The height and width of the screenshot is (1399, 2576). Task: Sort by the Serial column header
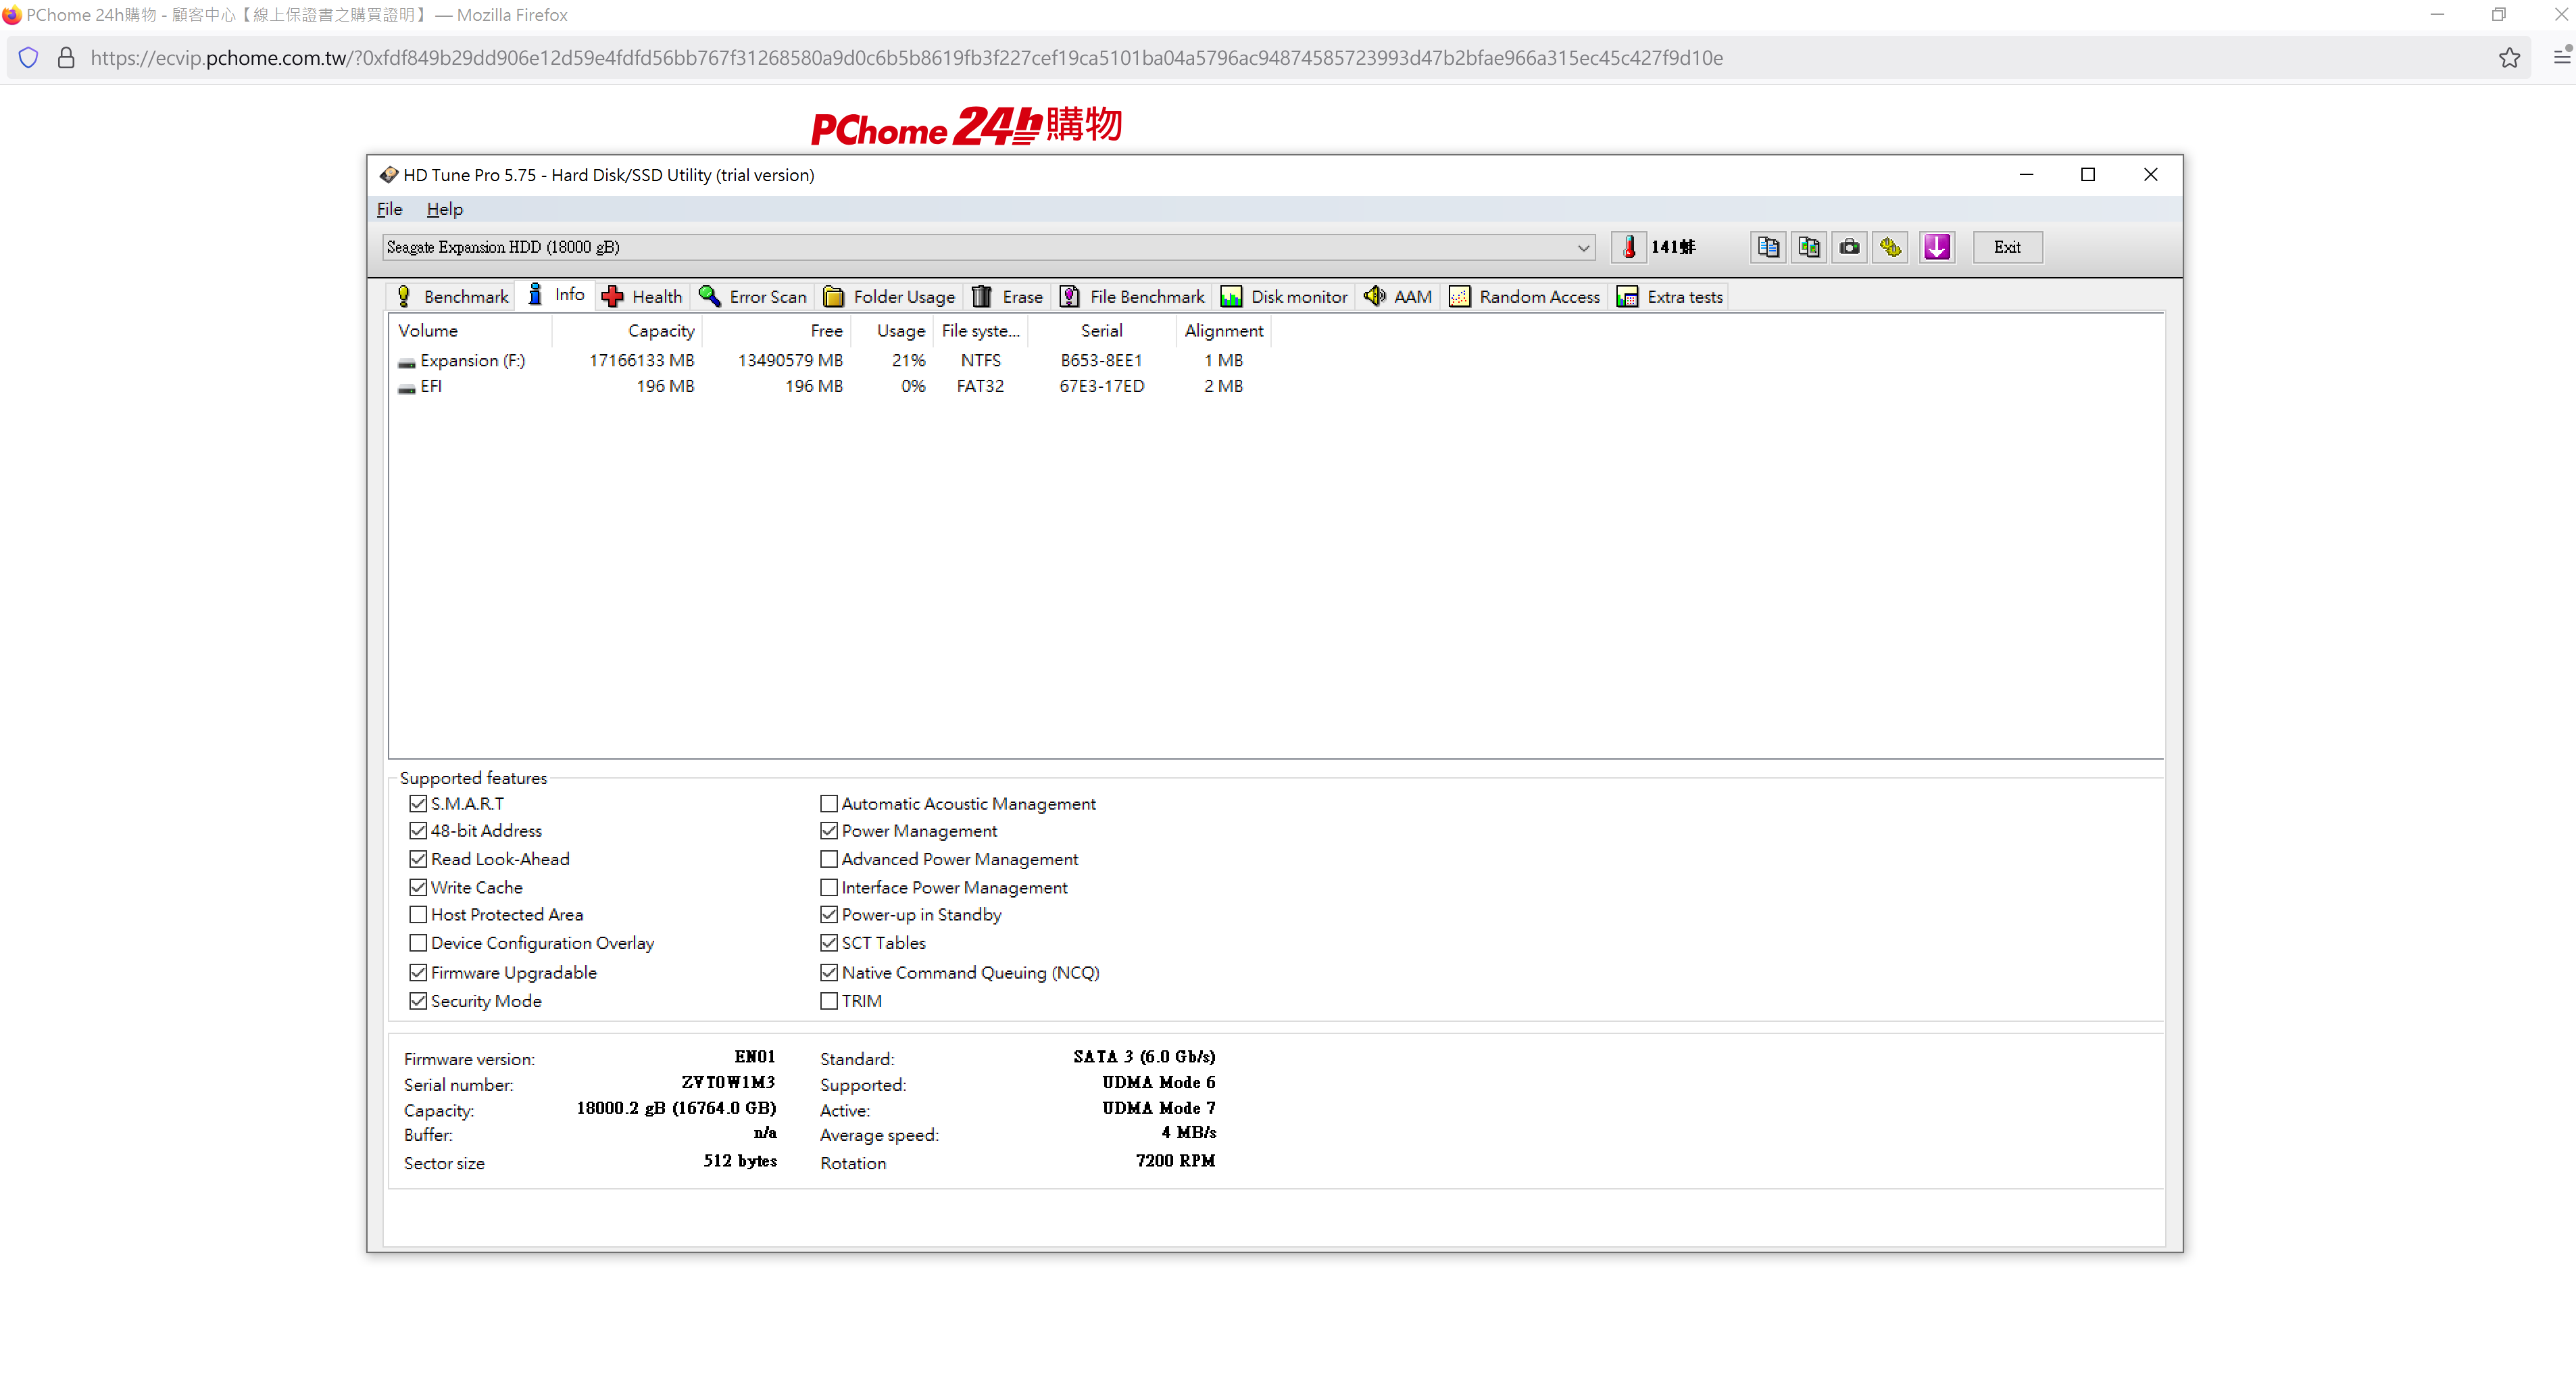1101,330
